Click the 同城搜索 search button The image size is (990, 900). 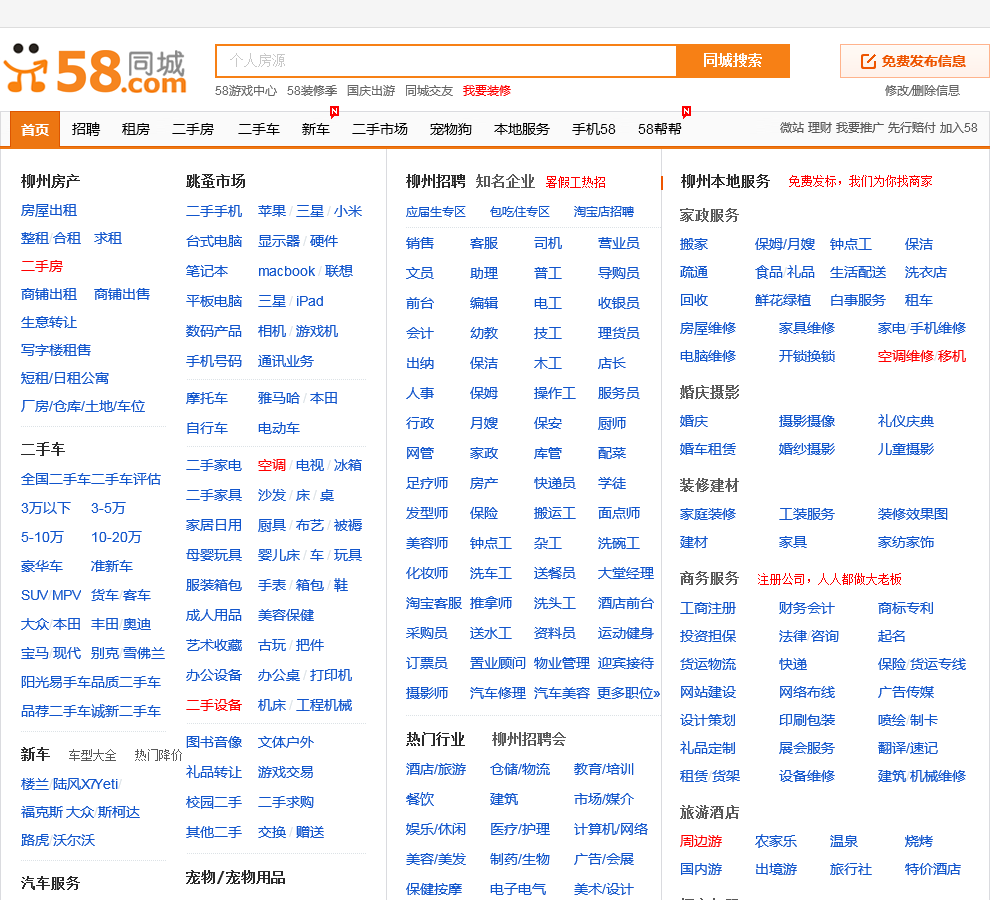[x=732, y=61]
